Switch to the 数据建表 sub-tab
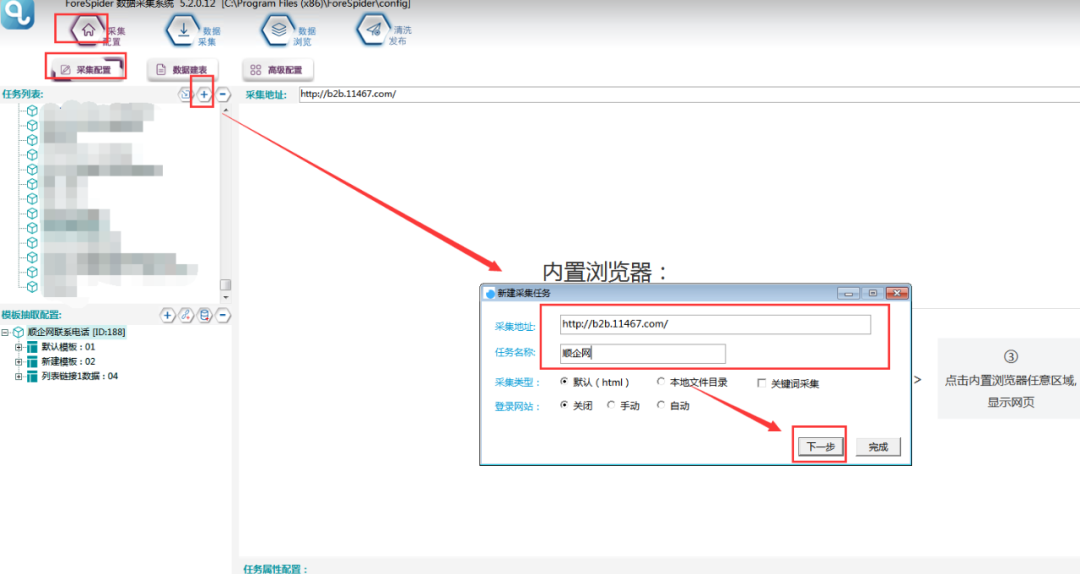Viewport: 1080px width, 574px height. click(x=183, y=70)
